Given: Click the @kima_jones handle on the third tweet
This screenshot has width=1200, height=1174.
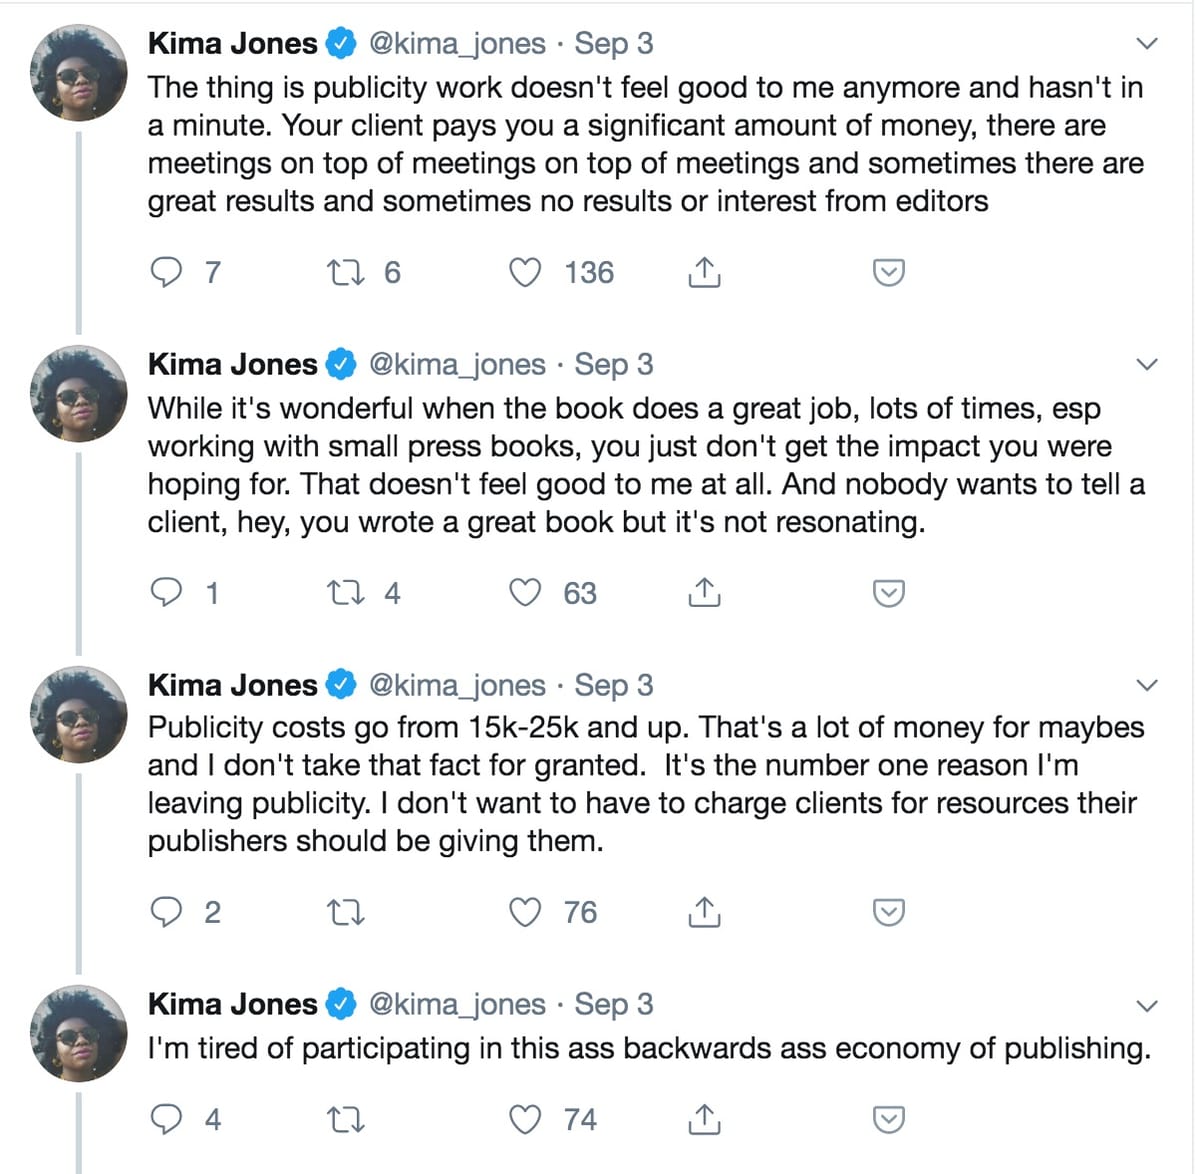Looking at the screenshot, I should click(457, 685).
